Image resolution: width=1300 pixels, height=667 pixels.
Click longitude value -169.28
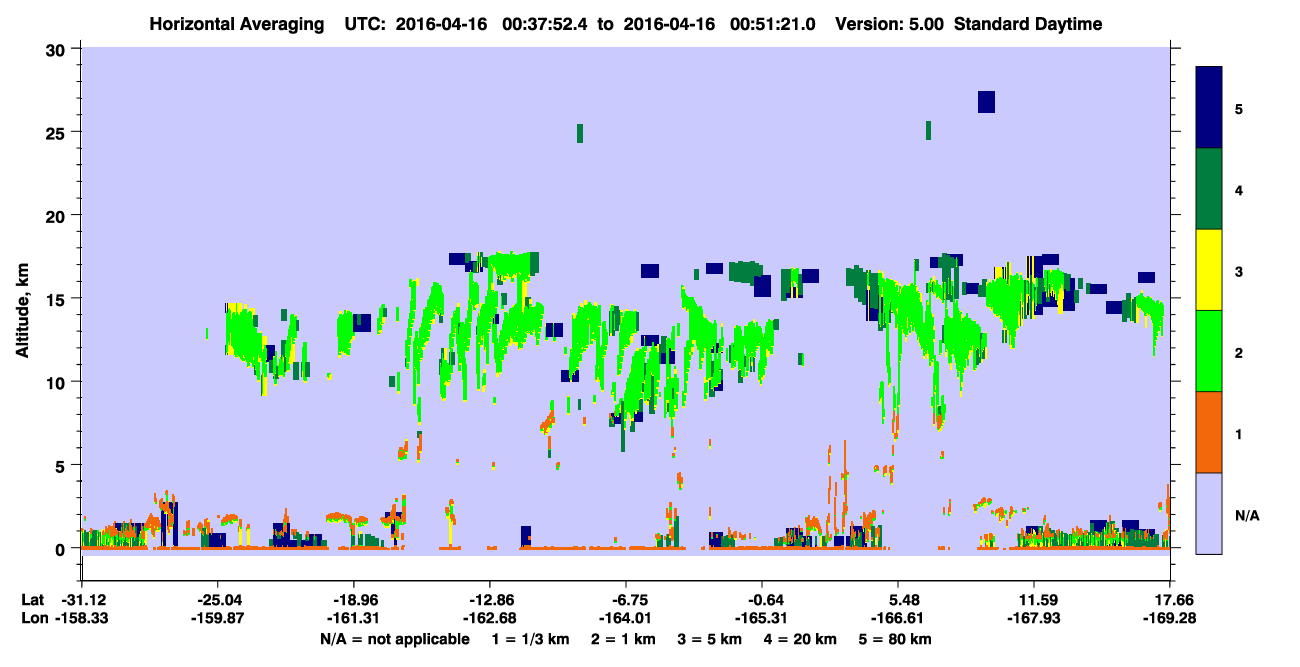pyautogui.click(x=1170, y=619)
